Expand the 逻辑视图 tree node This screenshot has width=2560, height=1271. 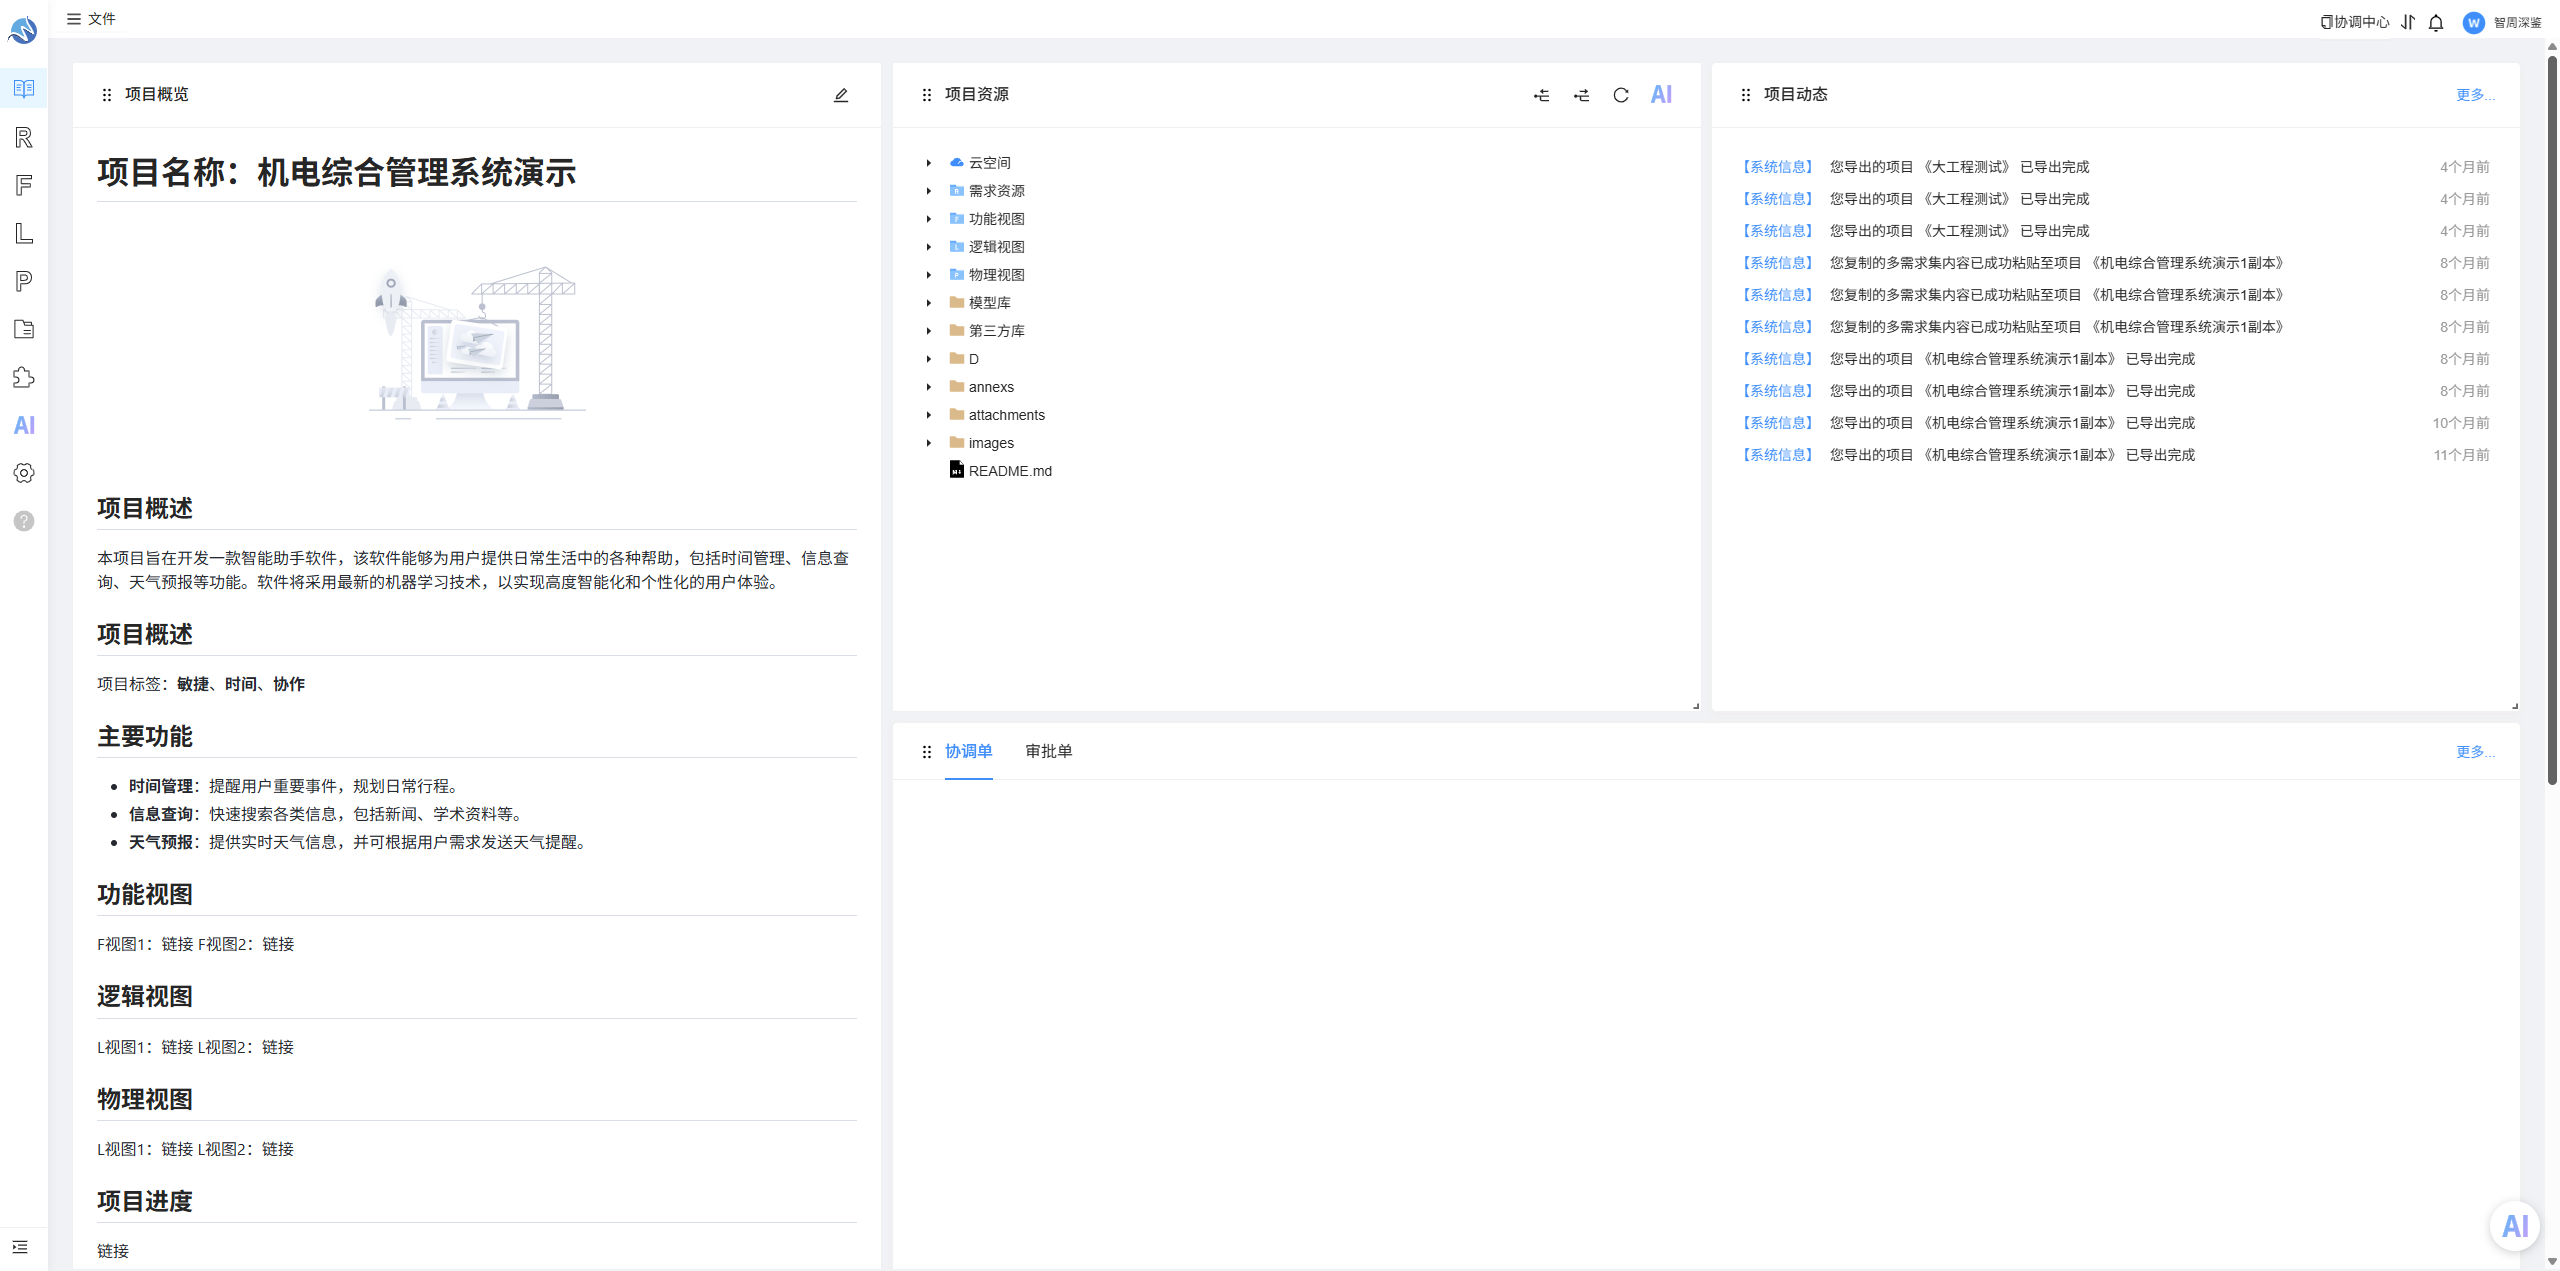(x=928, y=247)
